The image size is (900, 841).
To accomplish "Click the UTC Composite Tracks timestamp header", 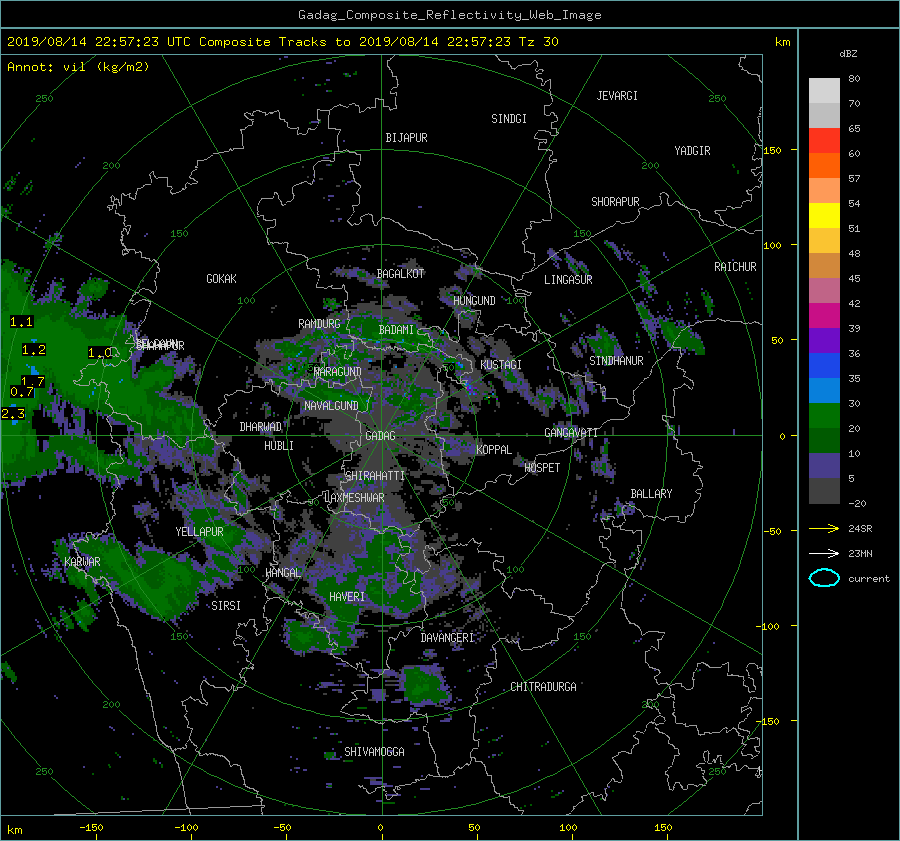I will tap(283, 41).
